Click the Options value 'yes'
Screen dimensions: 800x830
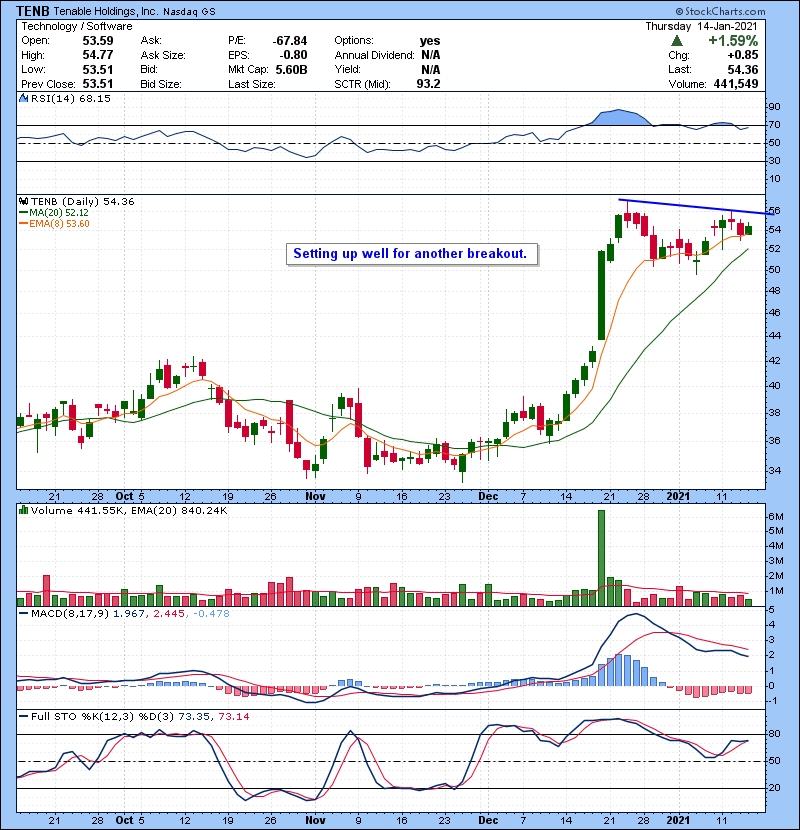click(x=429, y=41)
